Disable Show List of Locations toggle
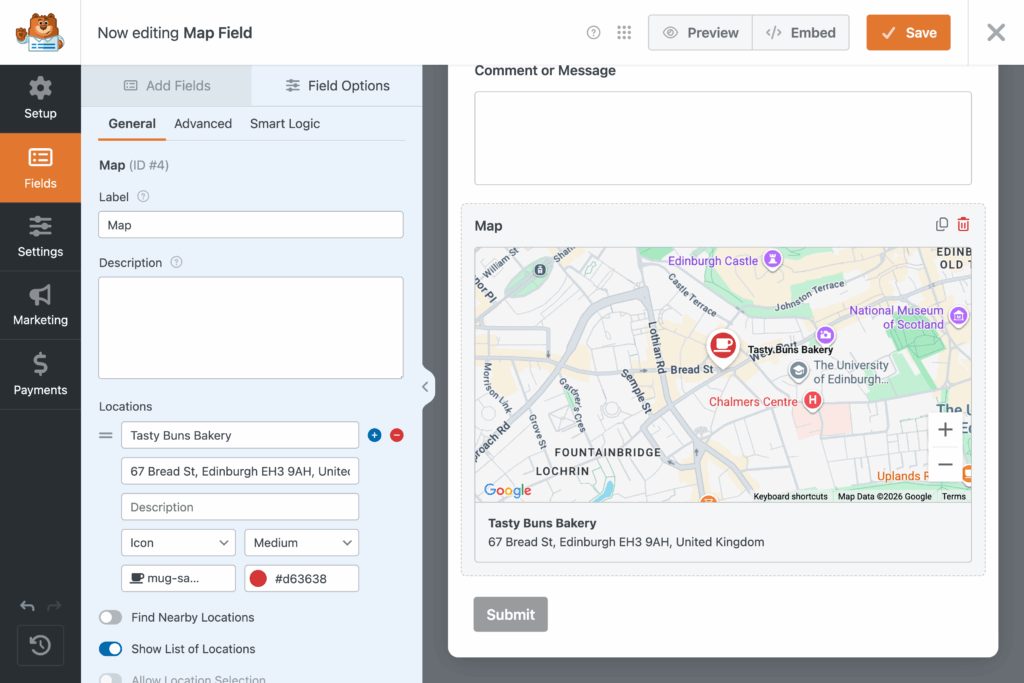The width and height of the screenshot is (1024, 683). point(111,649)
